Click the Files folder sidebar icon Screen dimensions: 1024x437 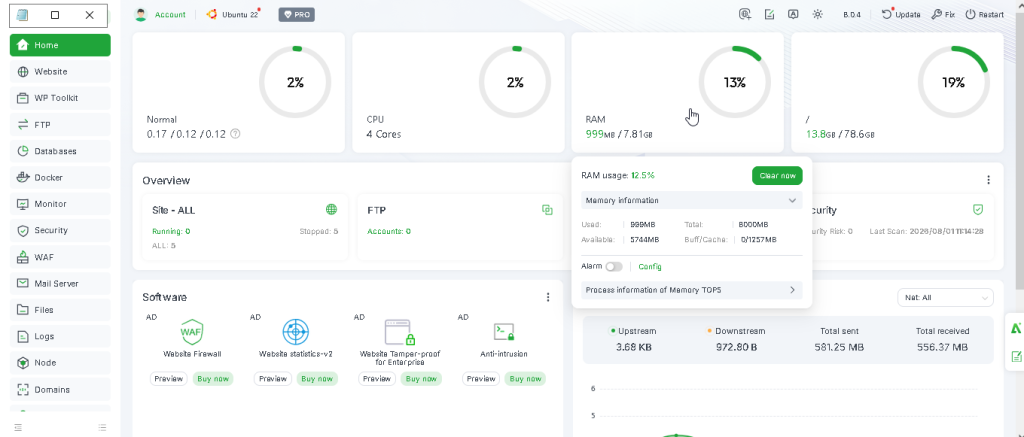pyautogui.click(x=23, y=310)
